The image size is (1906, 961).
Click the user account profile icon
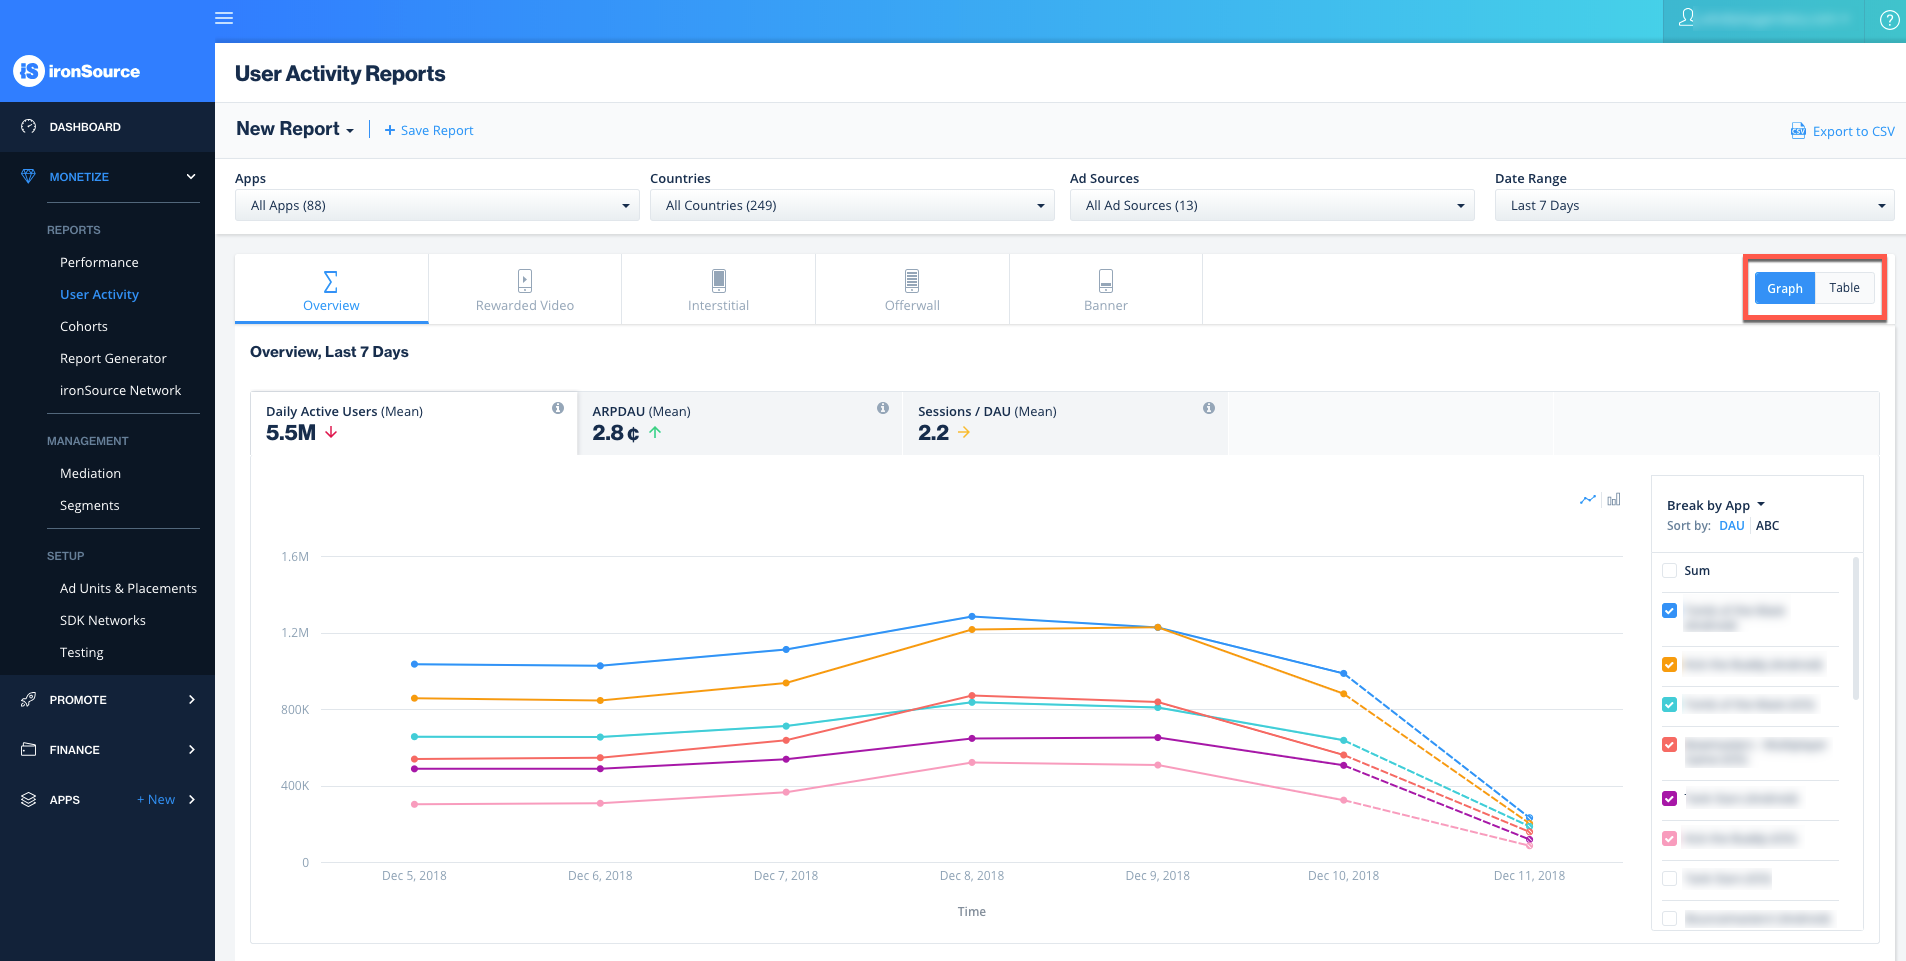click(1686, 18)
